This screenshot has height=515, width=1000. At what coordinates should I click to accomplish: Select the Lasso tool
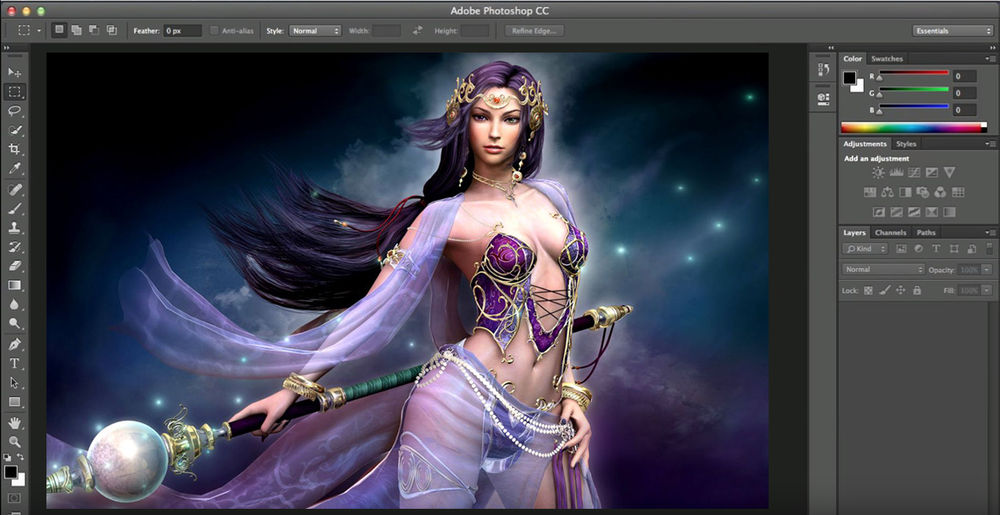coord(14,111)
